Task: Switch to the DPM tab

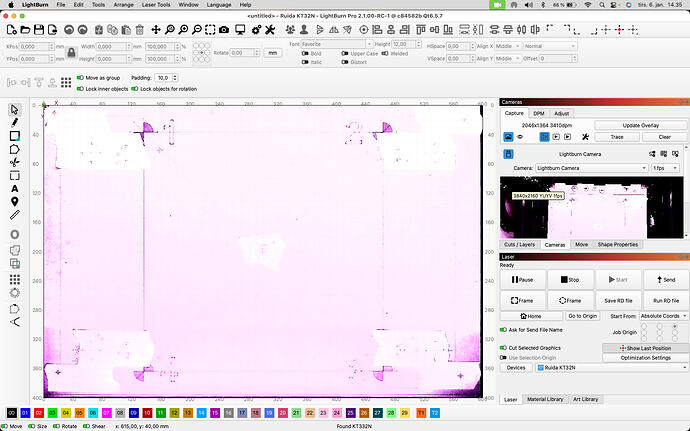Action: point(539,114)
